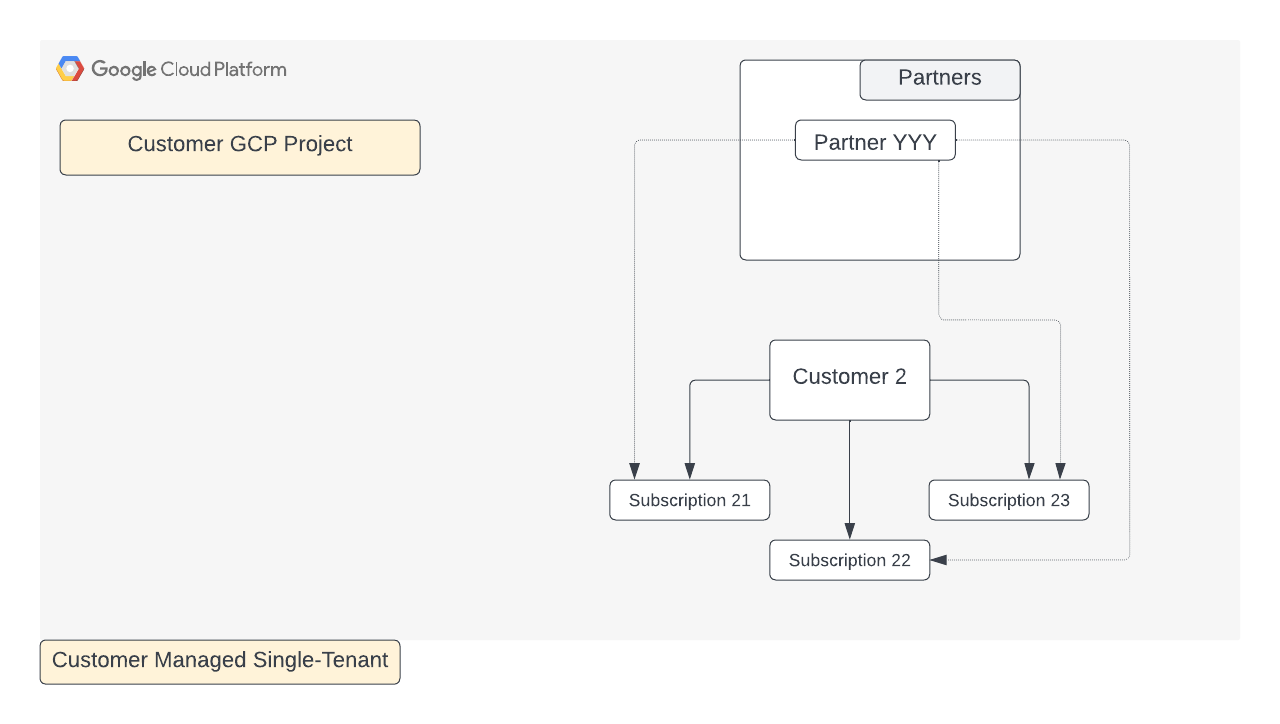The image size is (1280, 724).
Task: Click the Subscription 23 box
Action: [1009, 500]
